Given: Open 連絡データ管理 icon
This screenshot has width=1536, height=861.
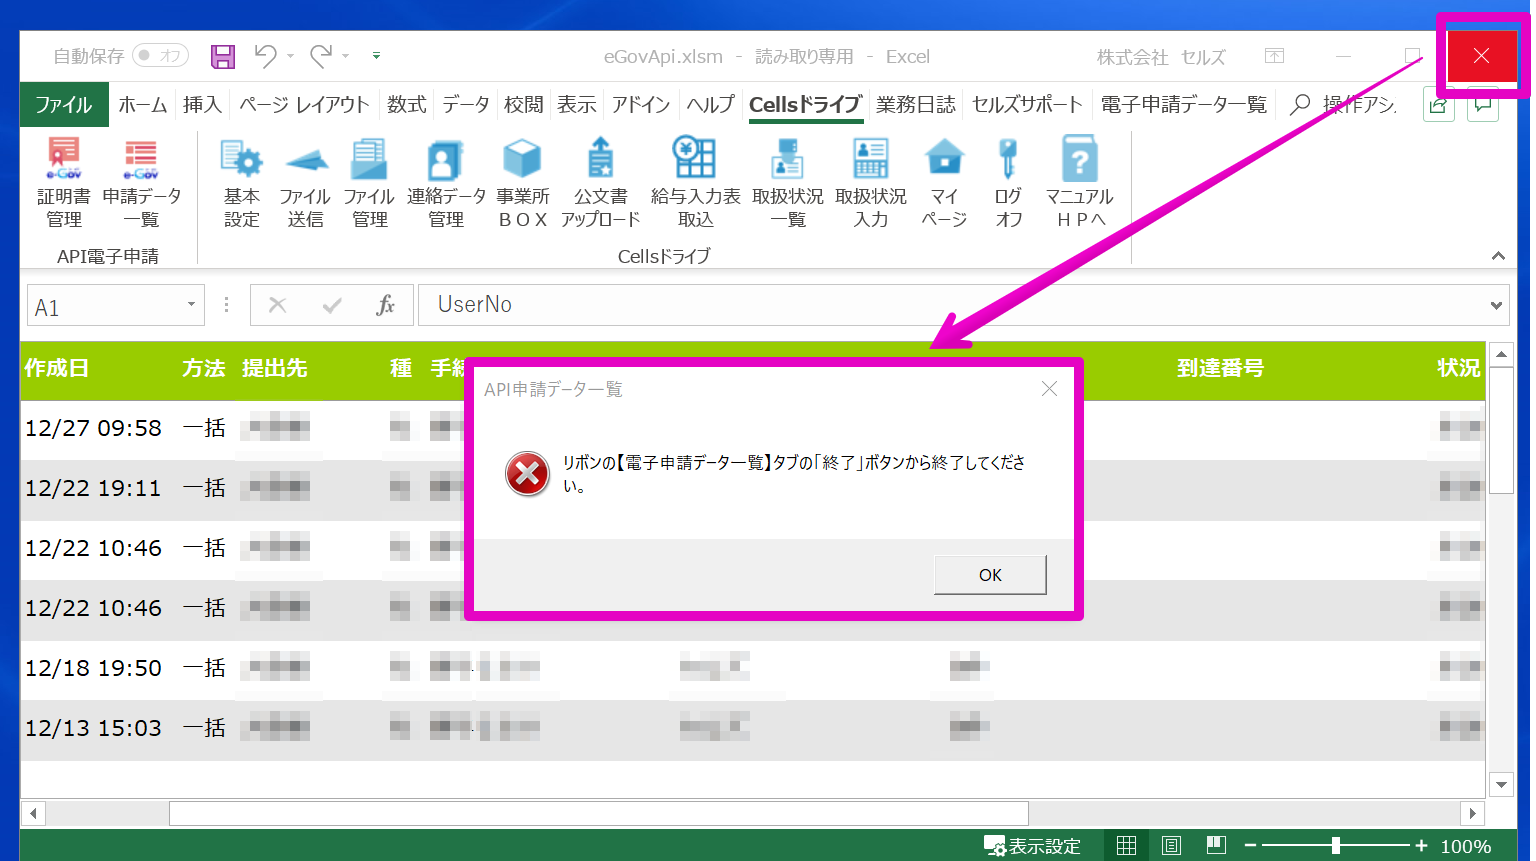Looking at the screenshot, I should click(446, 183).
